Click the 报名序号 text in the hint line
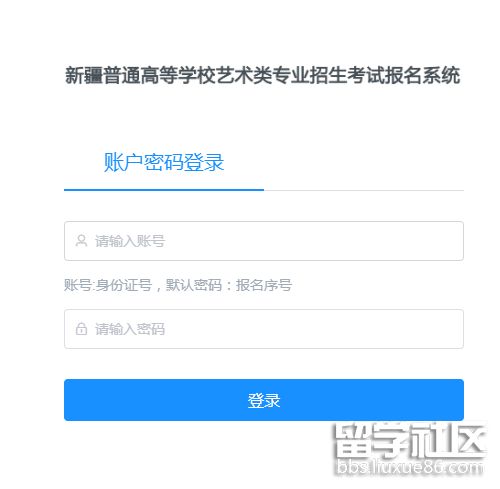 pos(264,285)
